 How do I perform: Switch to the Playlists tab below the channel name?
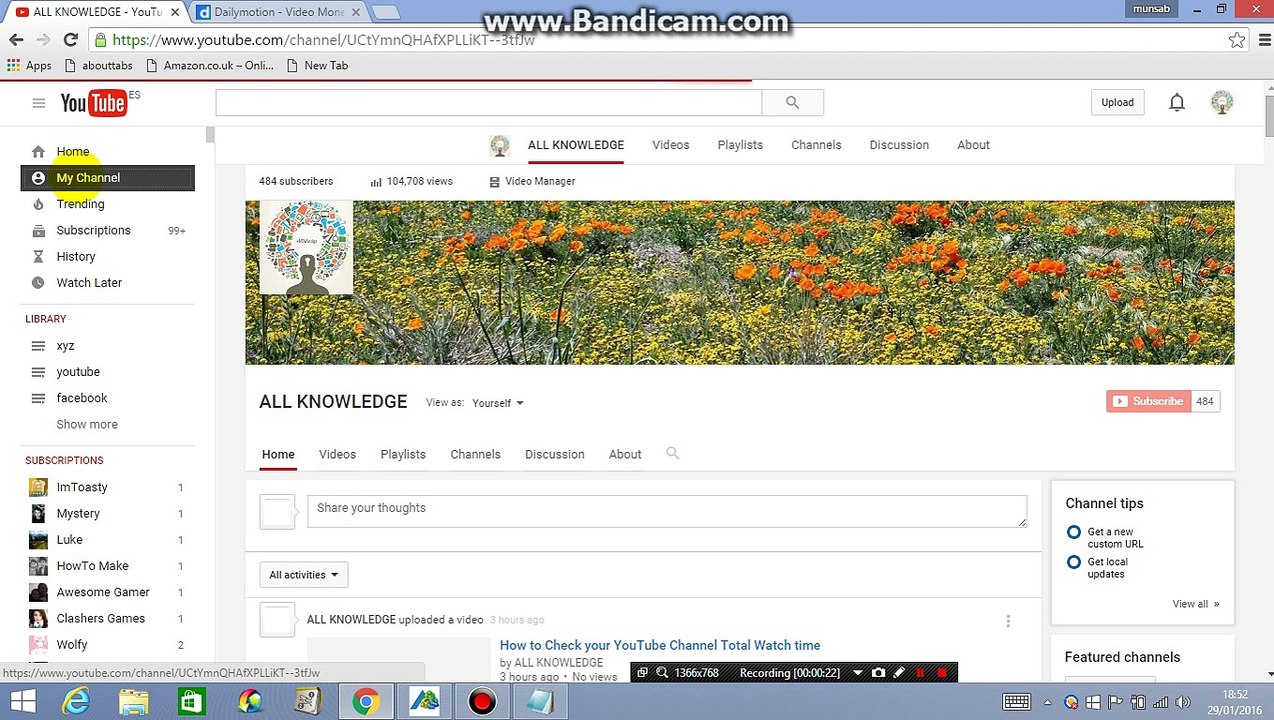coord(403,454)
